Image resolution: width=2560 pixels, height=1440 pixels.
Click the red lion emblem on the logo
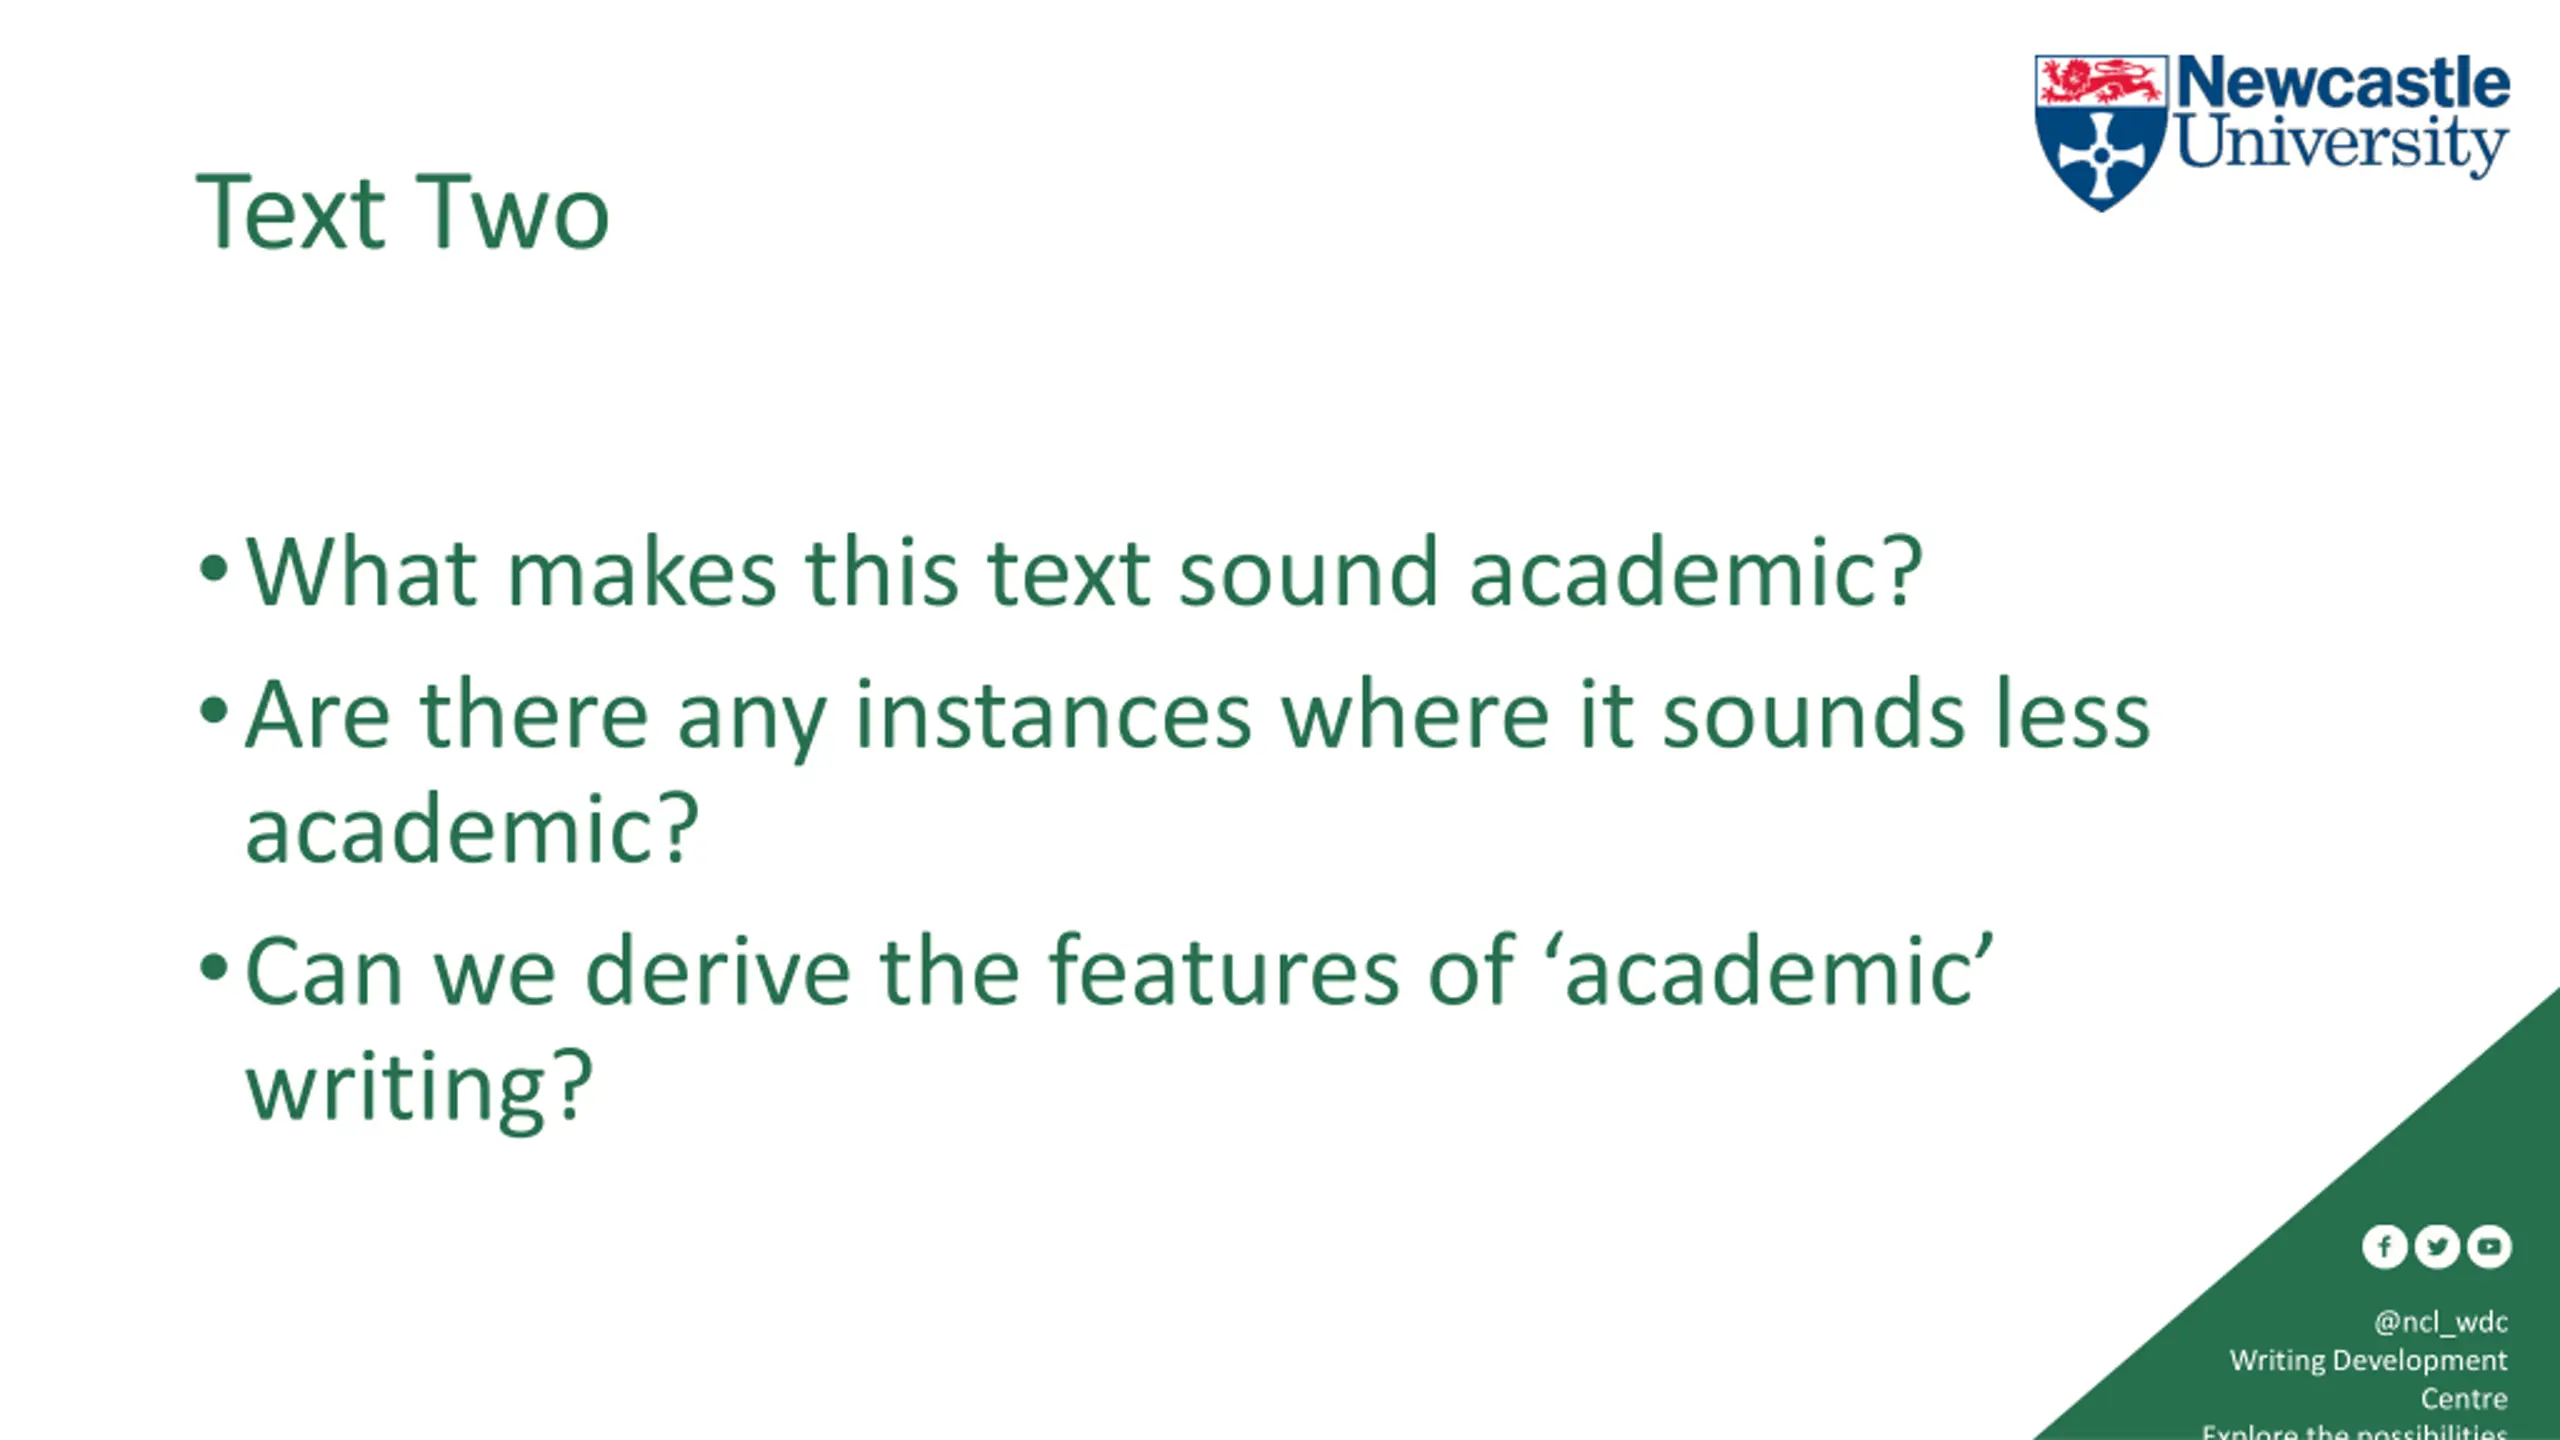point(2100,81)
